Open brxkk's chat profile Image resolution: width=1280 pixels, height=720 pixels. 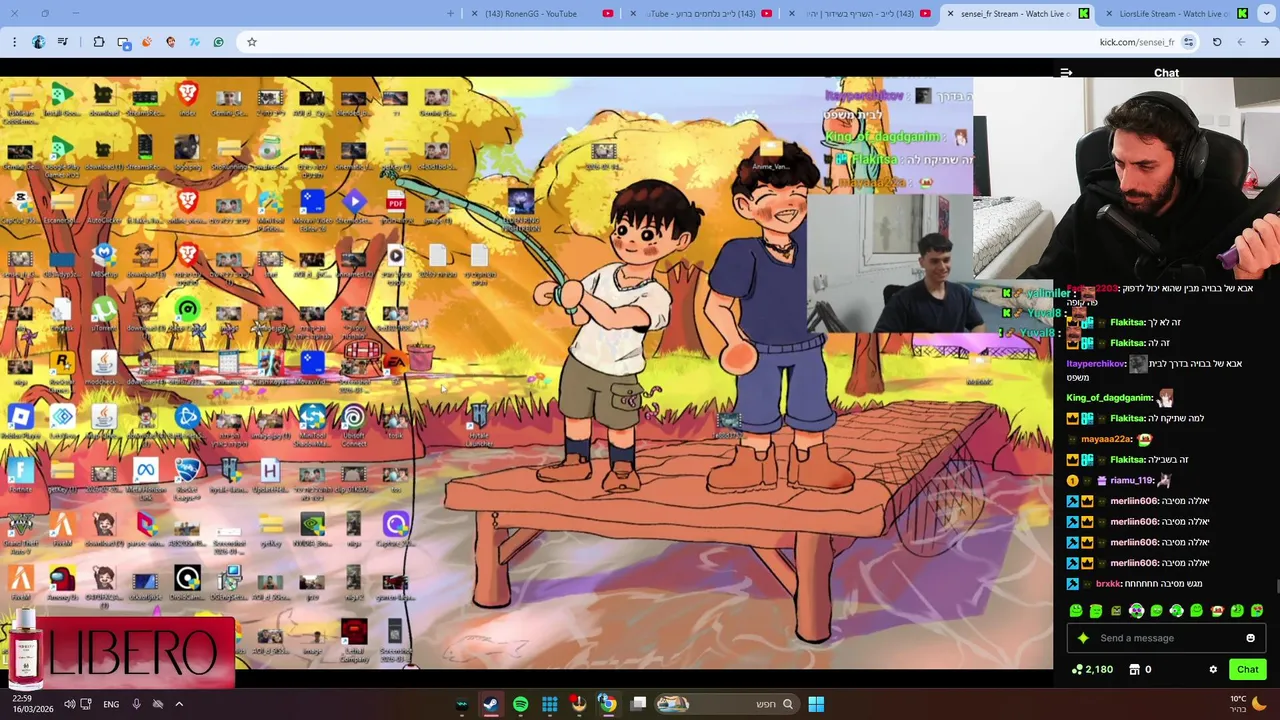1108,584
